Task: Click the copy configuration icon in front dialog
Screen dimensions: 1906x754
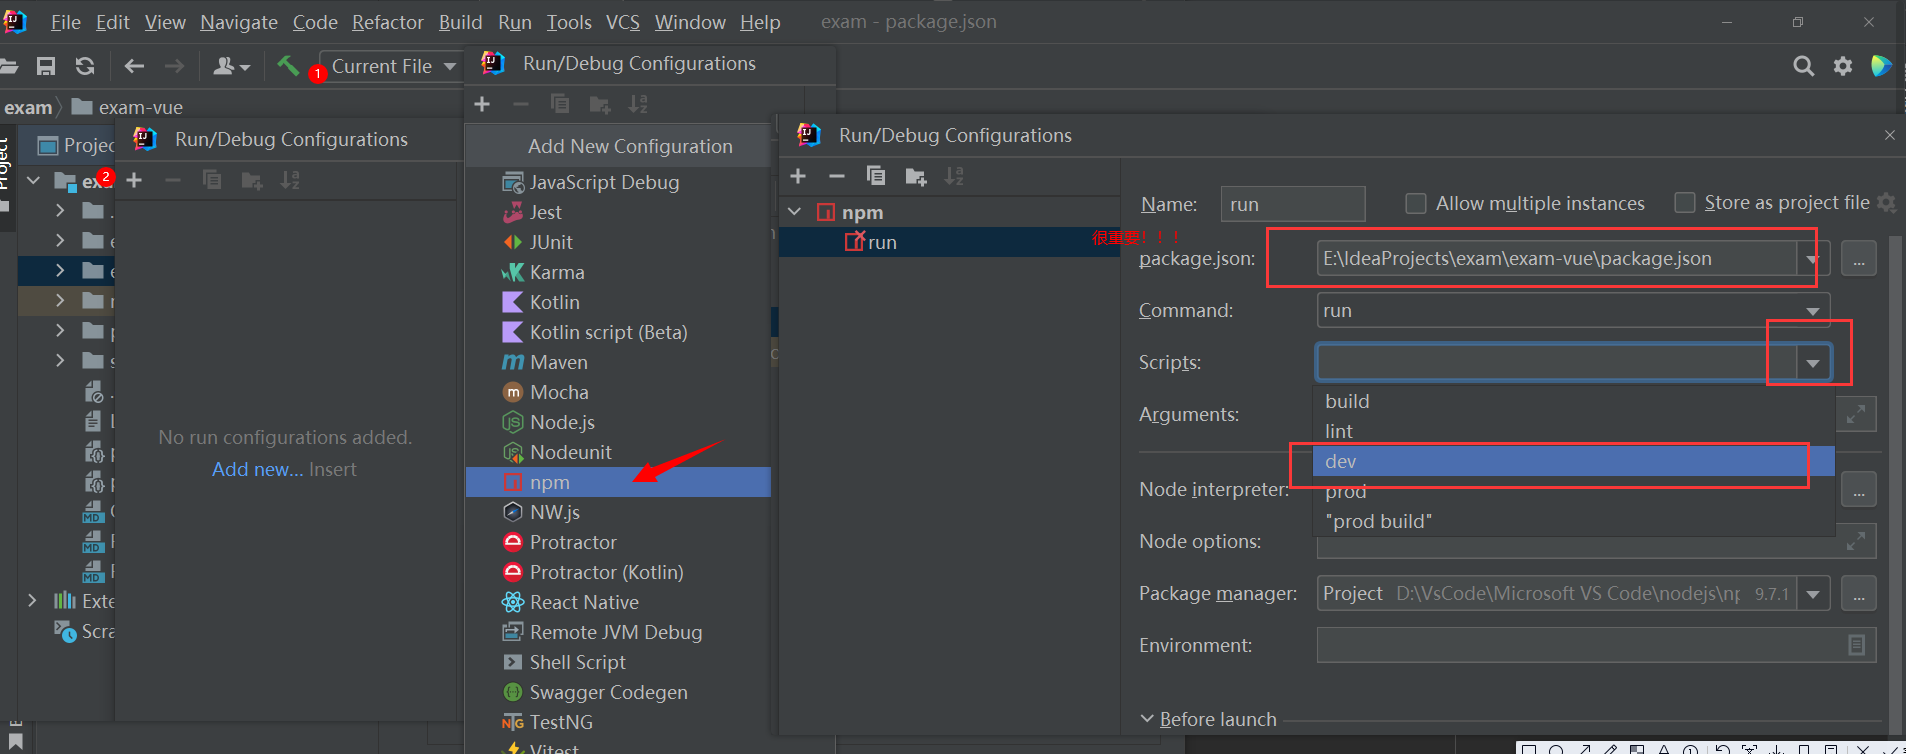Action: click(x=876, y=176)
